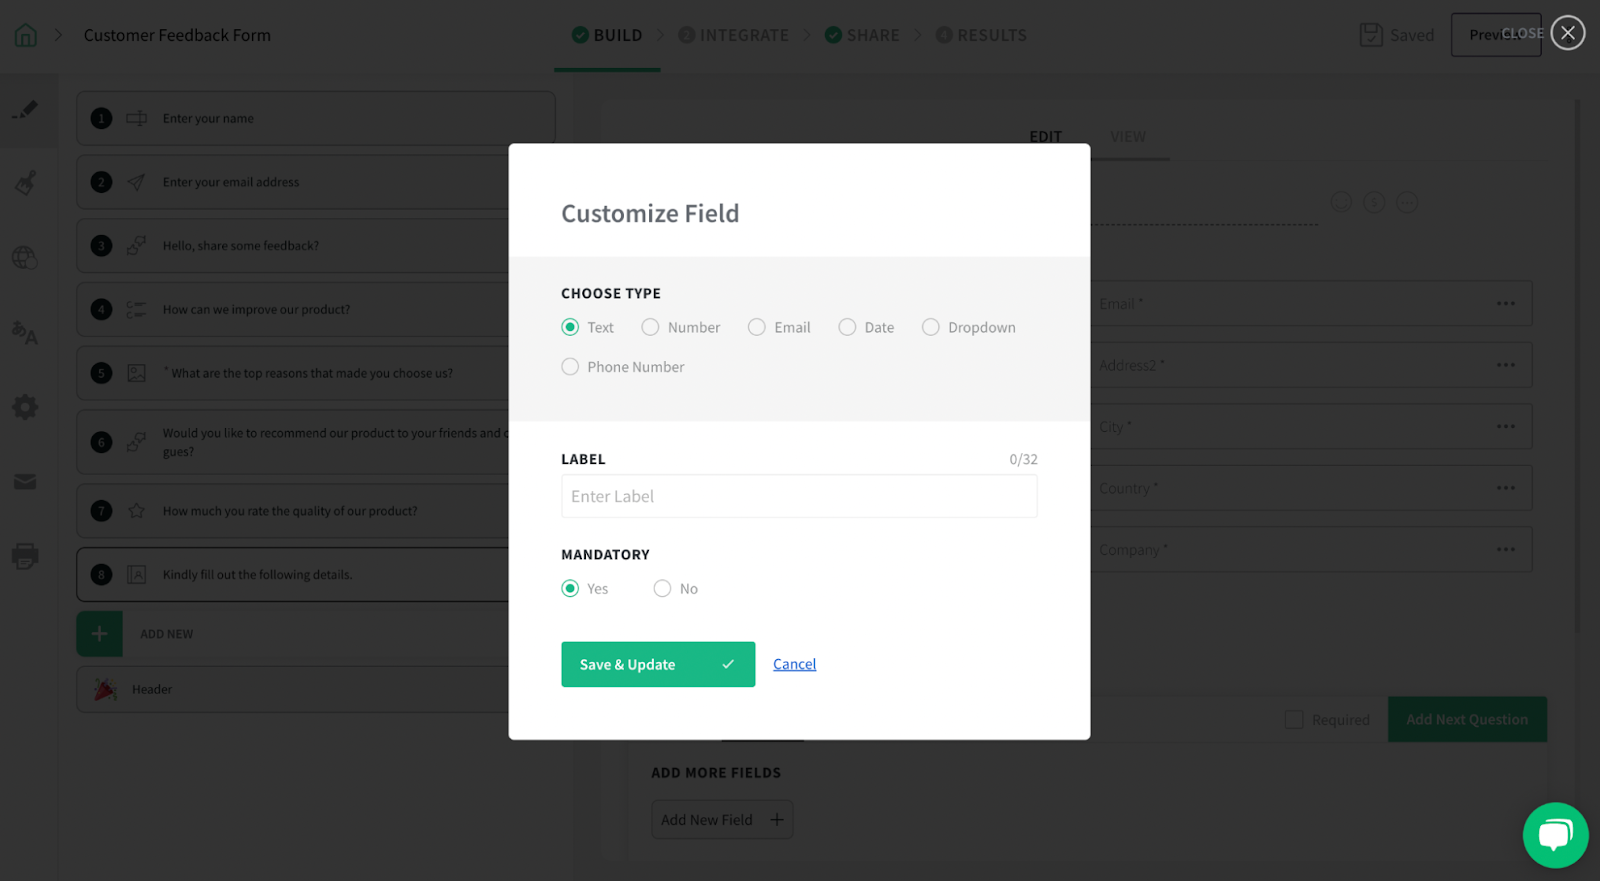Screen dimensions: 1600x881
Task: Click Add Next Question button
Action: coord(1467,720)
